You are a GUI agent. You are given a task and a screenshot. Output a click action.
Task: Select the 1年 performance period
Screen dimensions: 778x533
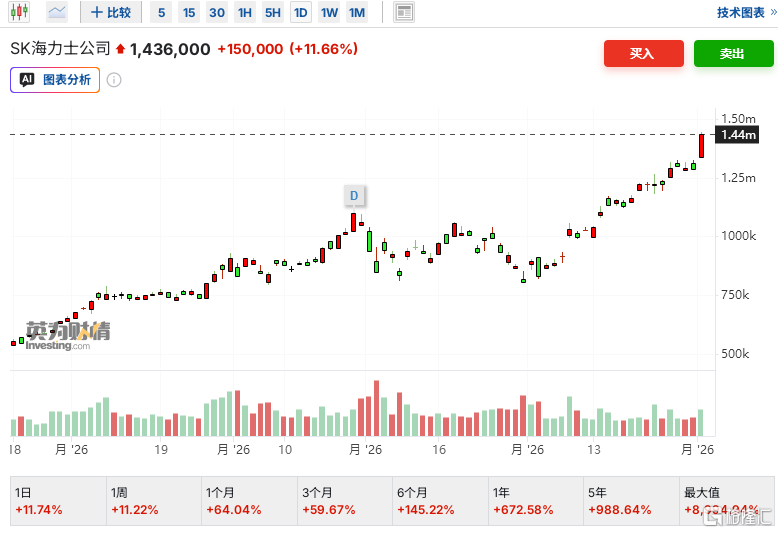click(536, 501)
